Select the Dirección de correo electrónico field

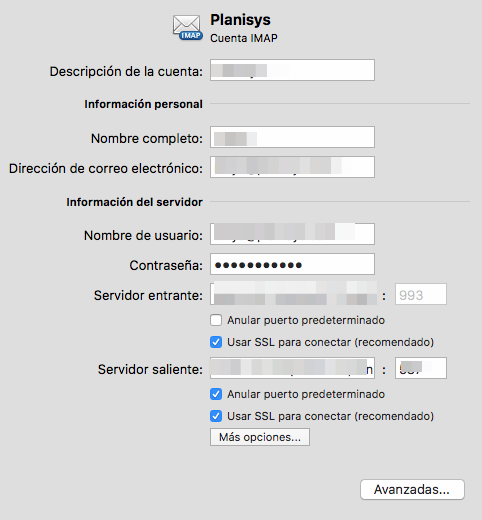292,167
